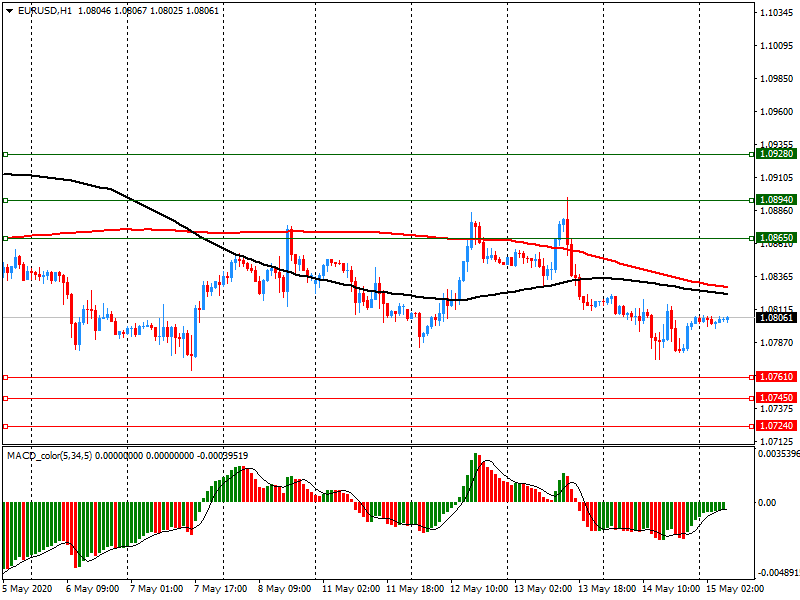Select the red 1.07240 price level tag
The height and width of the screenshot is (600, 800).
pos(776,426)
